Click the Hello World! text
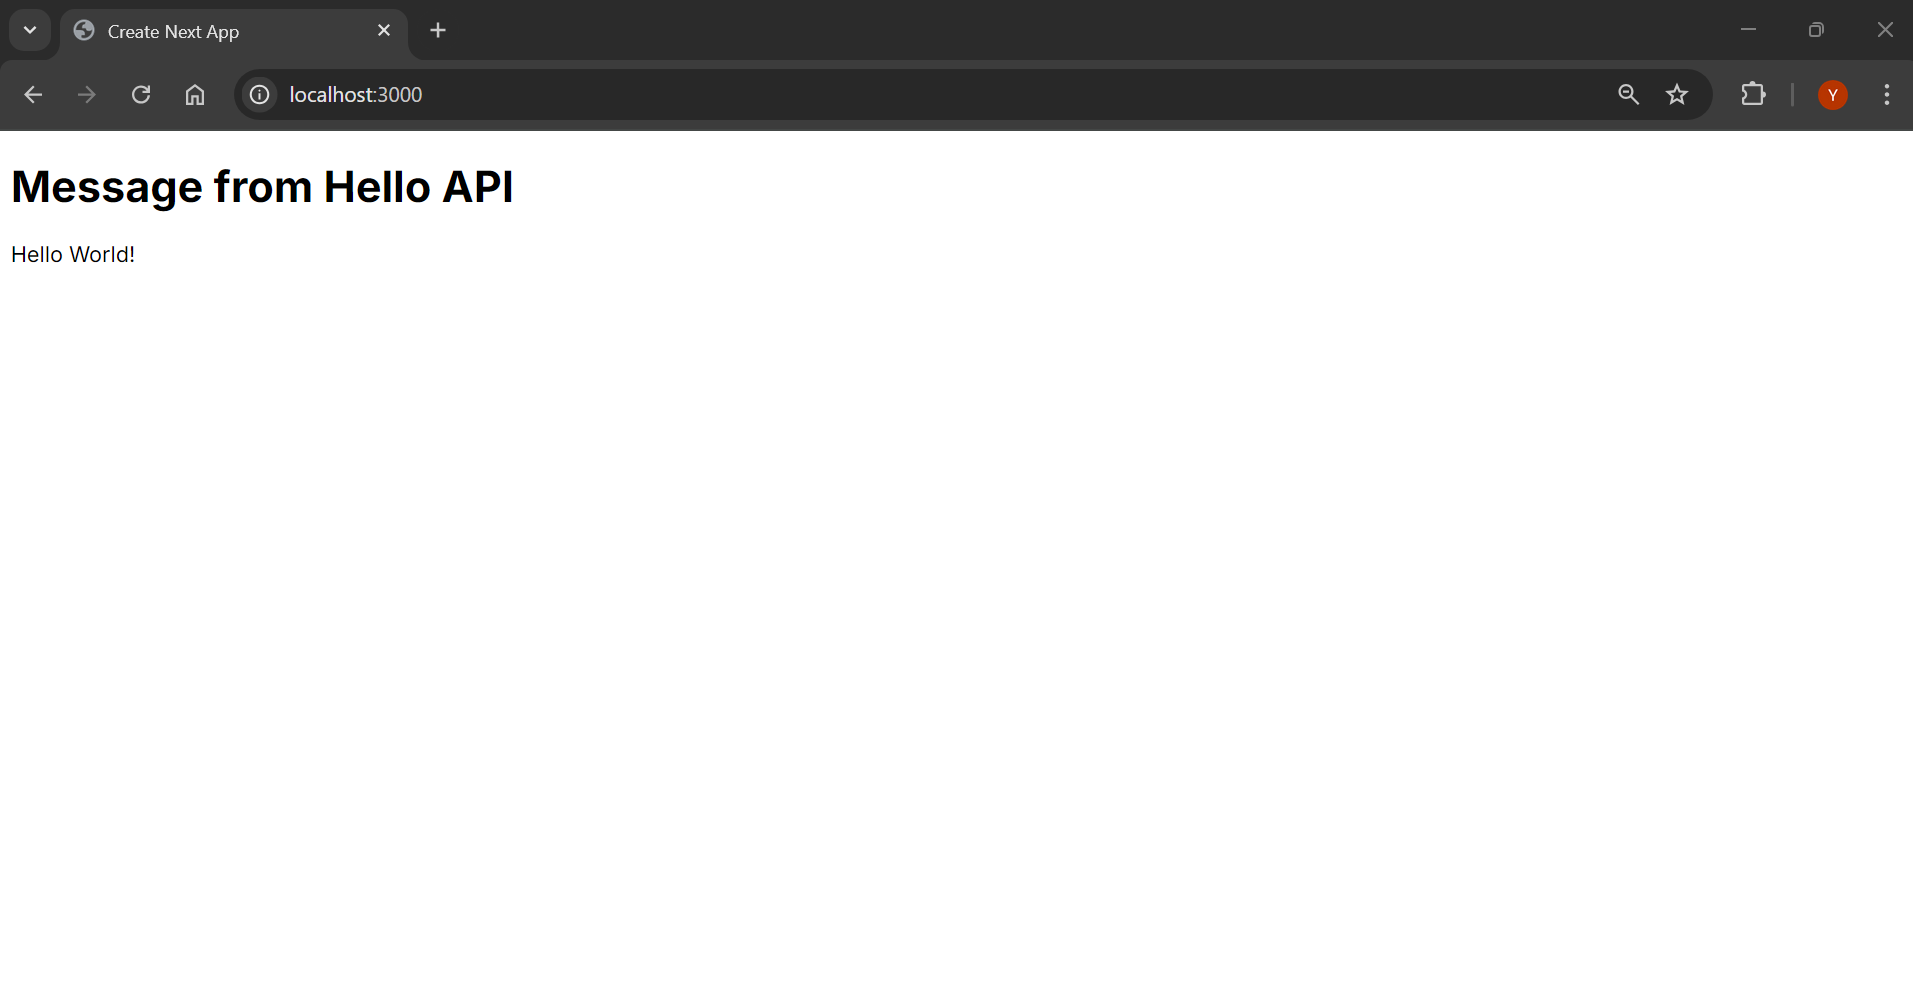The image size is (1913, 1001). (x=73, y=255)
